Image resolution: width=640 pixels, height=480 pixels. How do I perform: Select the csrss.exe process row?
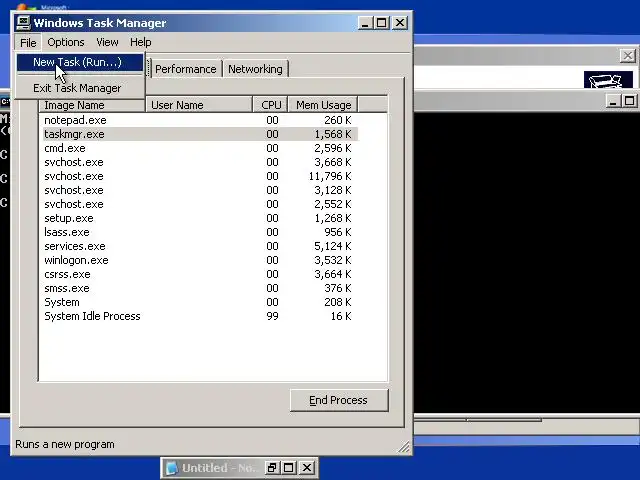coord(200,274)
